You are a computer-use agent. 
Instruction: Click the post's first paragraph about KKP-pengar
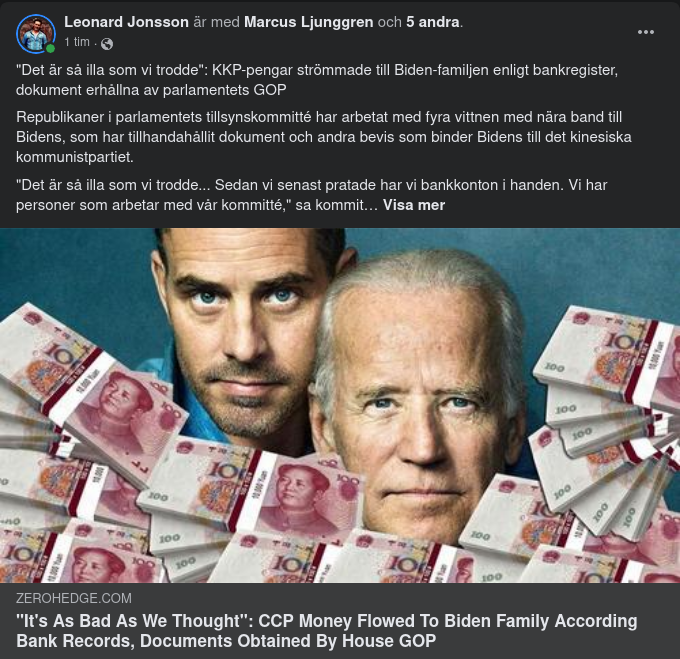click(x=317, y=80)
